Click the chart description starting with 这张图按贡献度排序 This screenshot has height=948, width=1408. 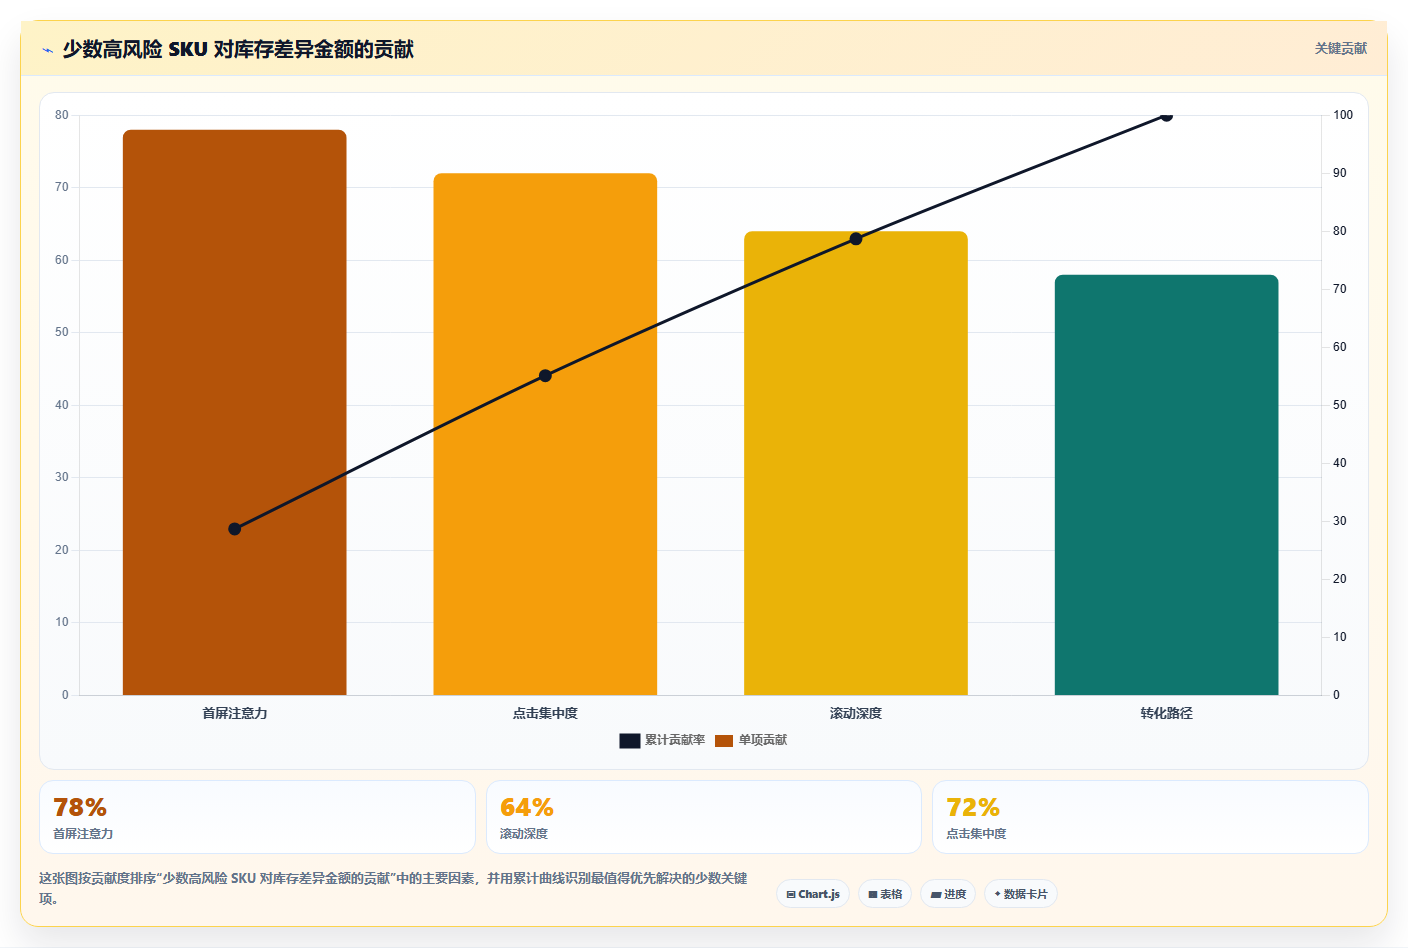tap(393, 888)
